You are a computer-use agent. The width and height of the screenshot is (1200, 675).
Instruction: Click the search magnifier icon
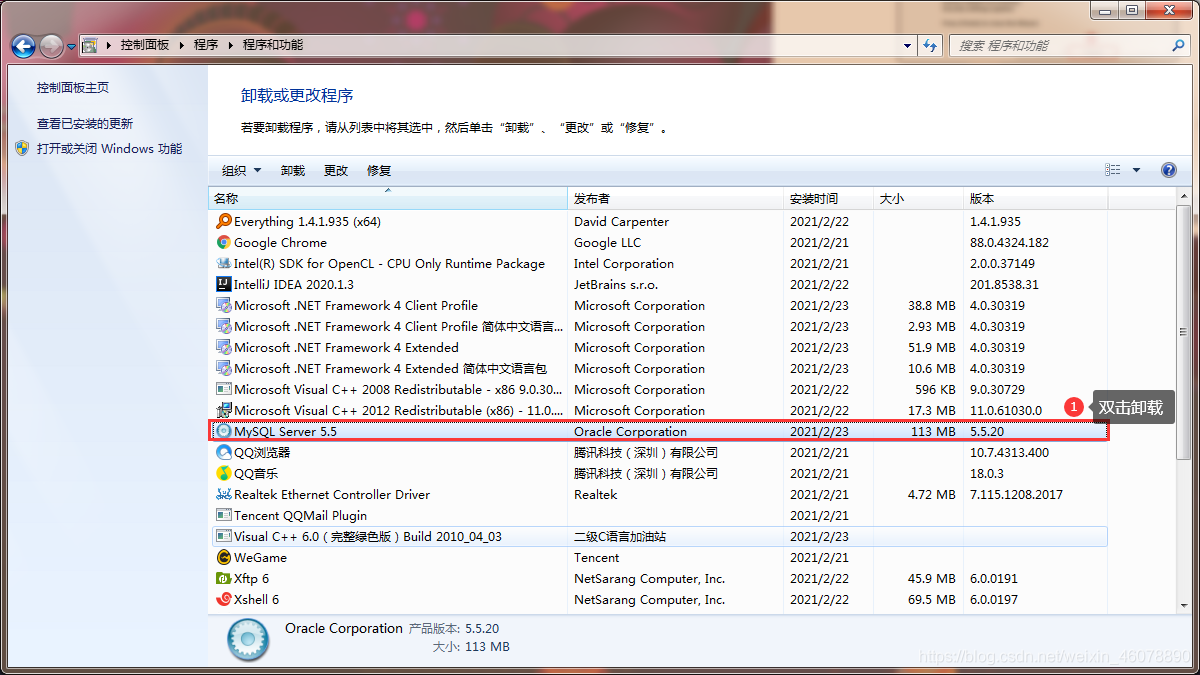[x=1178, y=46]
